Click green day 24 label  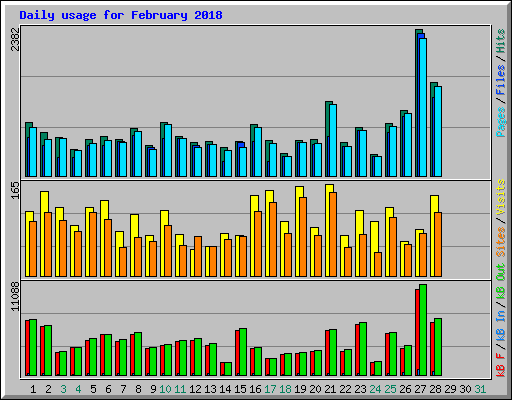click(375, 389)
